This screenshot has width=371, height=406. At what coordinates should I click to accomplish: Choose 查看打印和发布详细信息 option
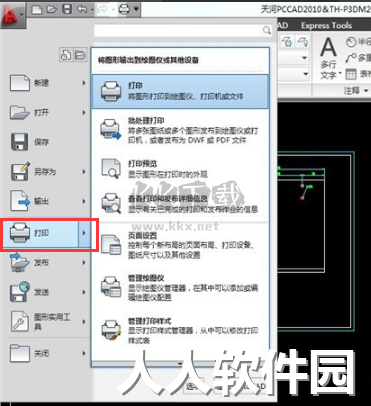click(x=180, y=204)
